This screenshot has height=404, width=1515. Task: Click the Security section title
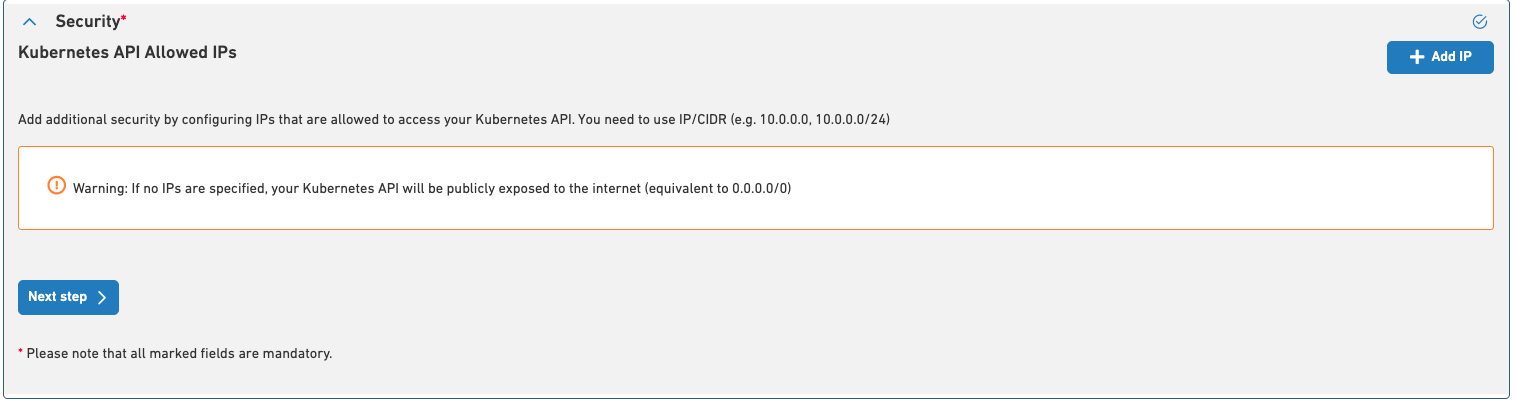tap(87, 21)
